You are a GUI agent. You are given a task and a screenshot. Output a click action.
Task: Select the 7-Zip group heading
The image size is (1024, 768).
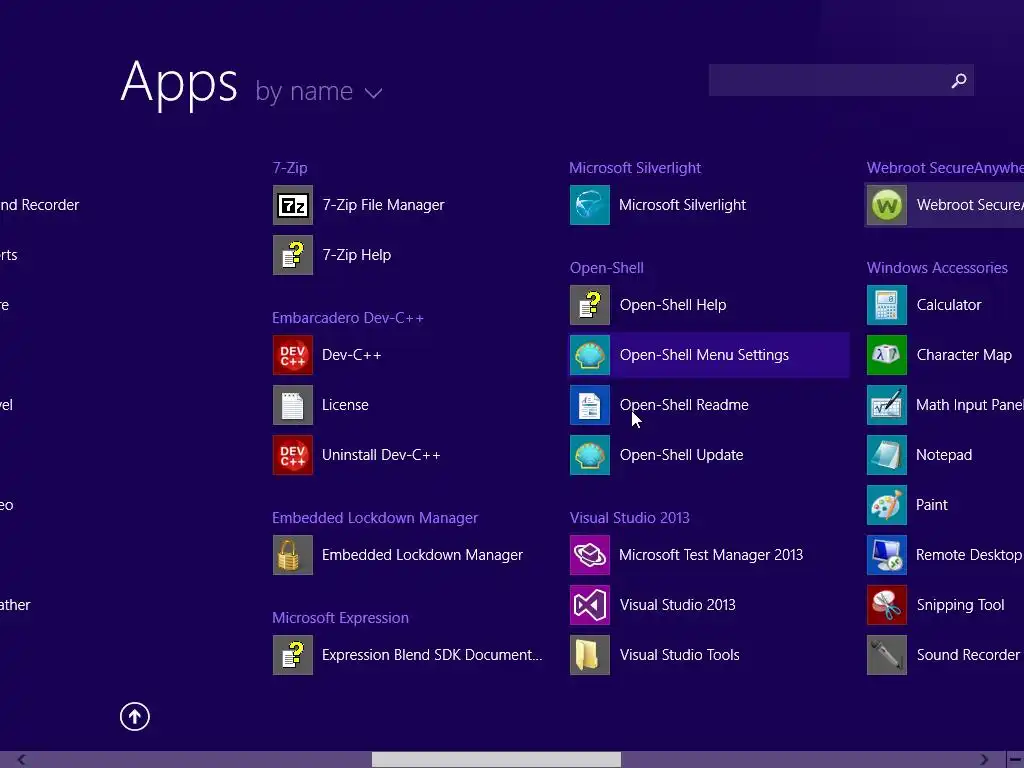point(290,168)
